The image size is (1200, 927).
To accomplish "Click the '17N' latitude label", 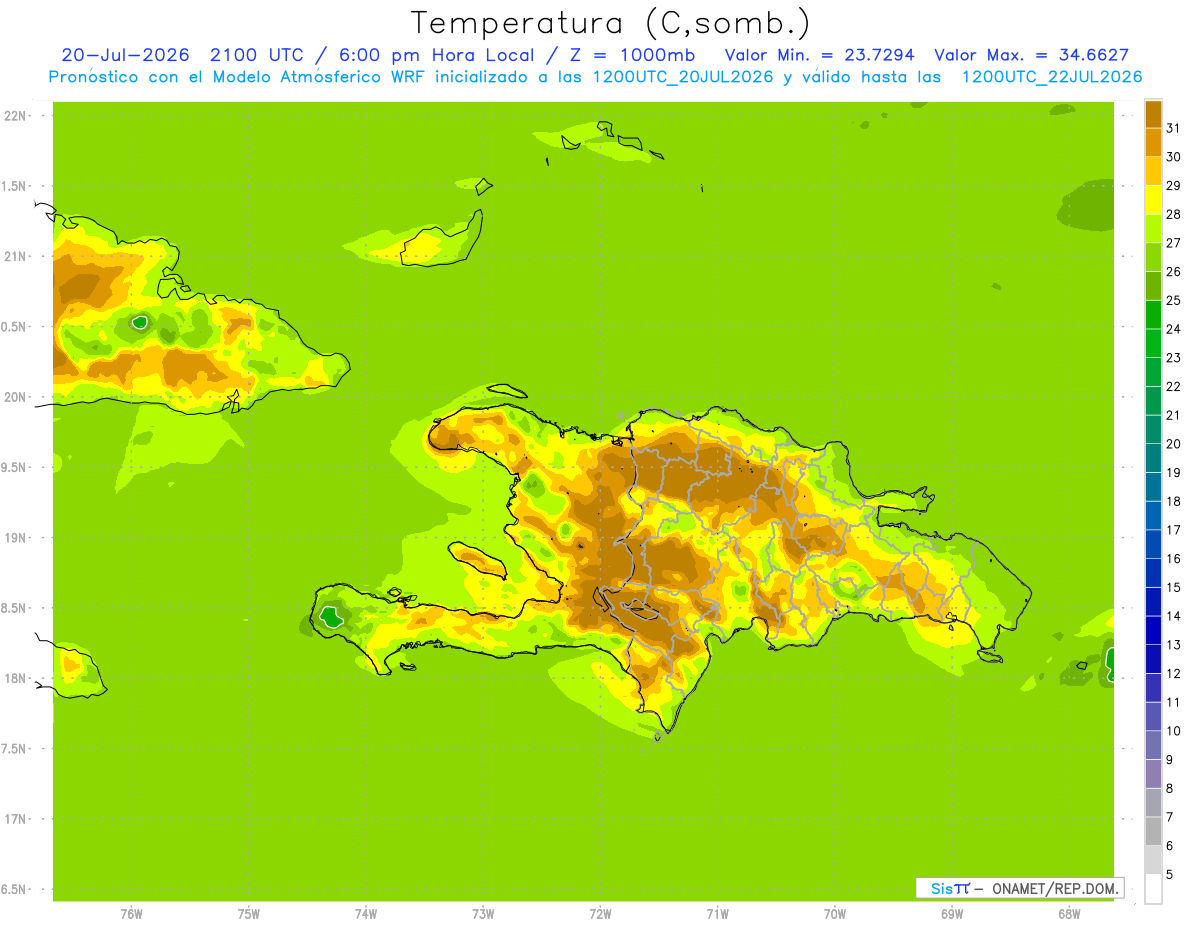I will [15, 819].
